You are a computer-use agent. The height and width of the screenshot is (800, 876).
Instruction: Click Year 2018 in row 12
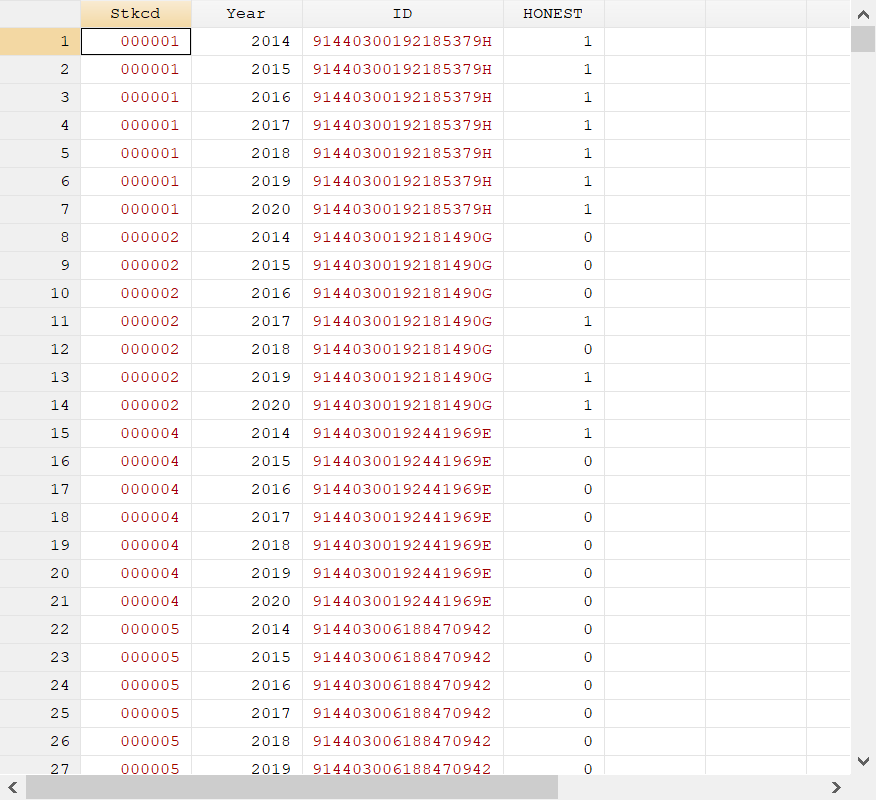[247, 349]
